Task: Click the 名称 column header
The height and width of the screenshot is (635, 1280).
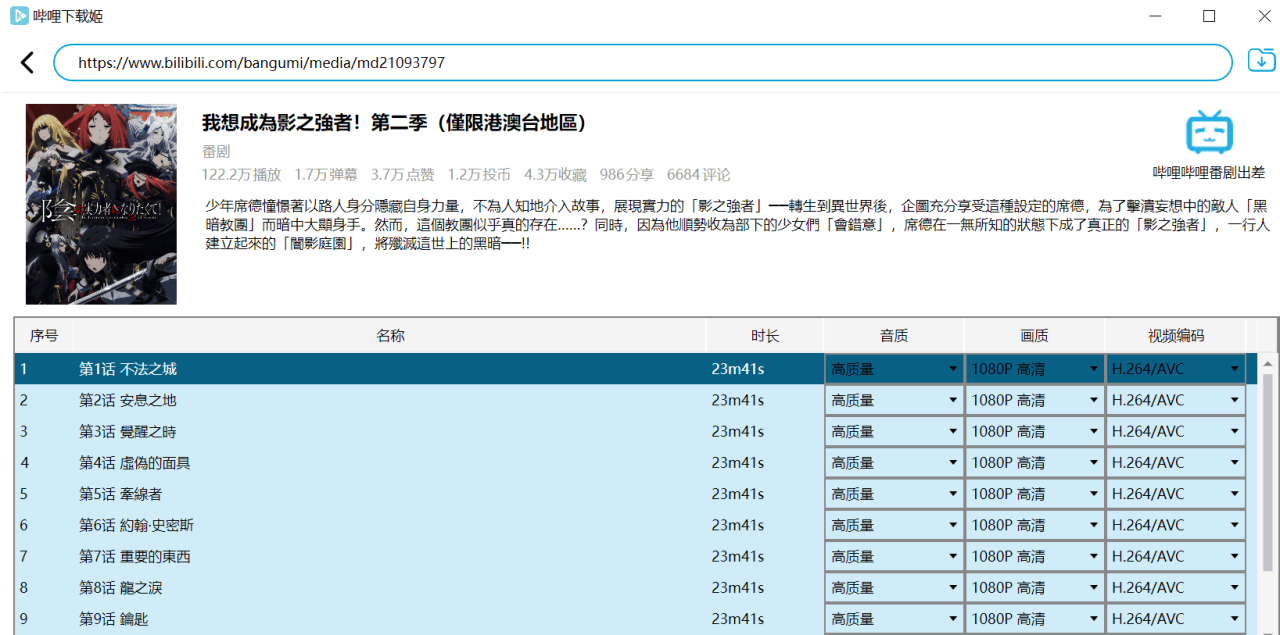Action: [x=390, y=336]
